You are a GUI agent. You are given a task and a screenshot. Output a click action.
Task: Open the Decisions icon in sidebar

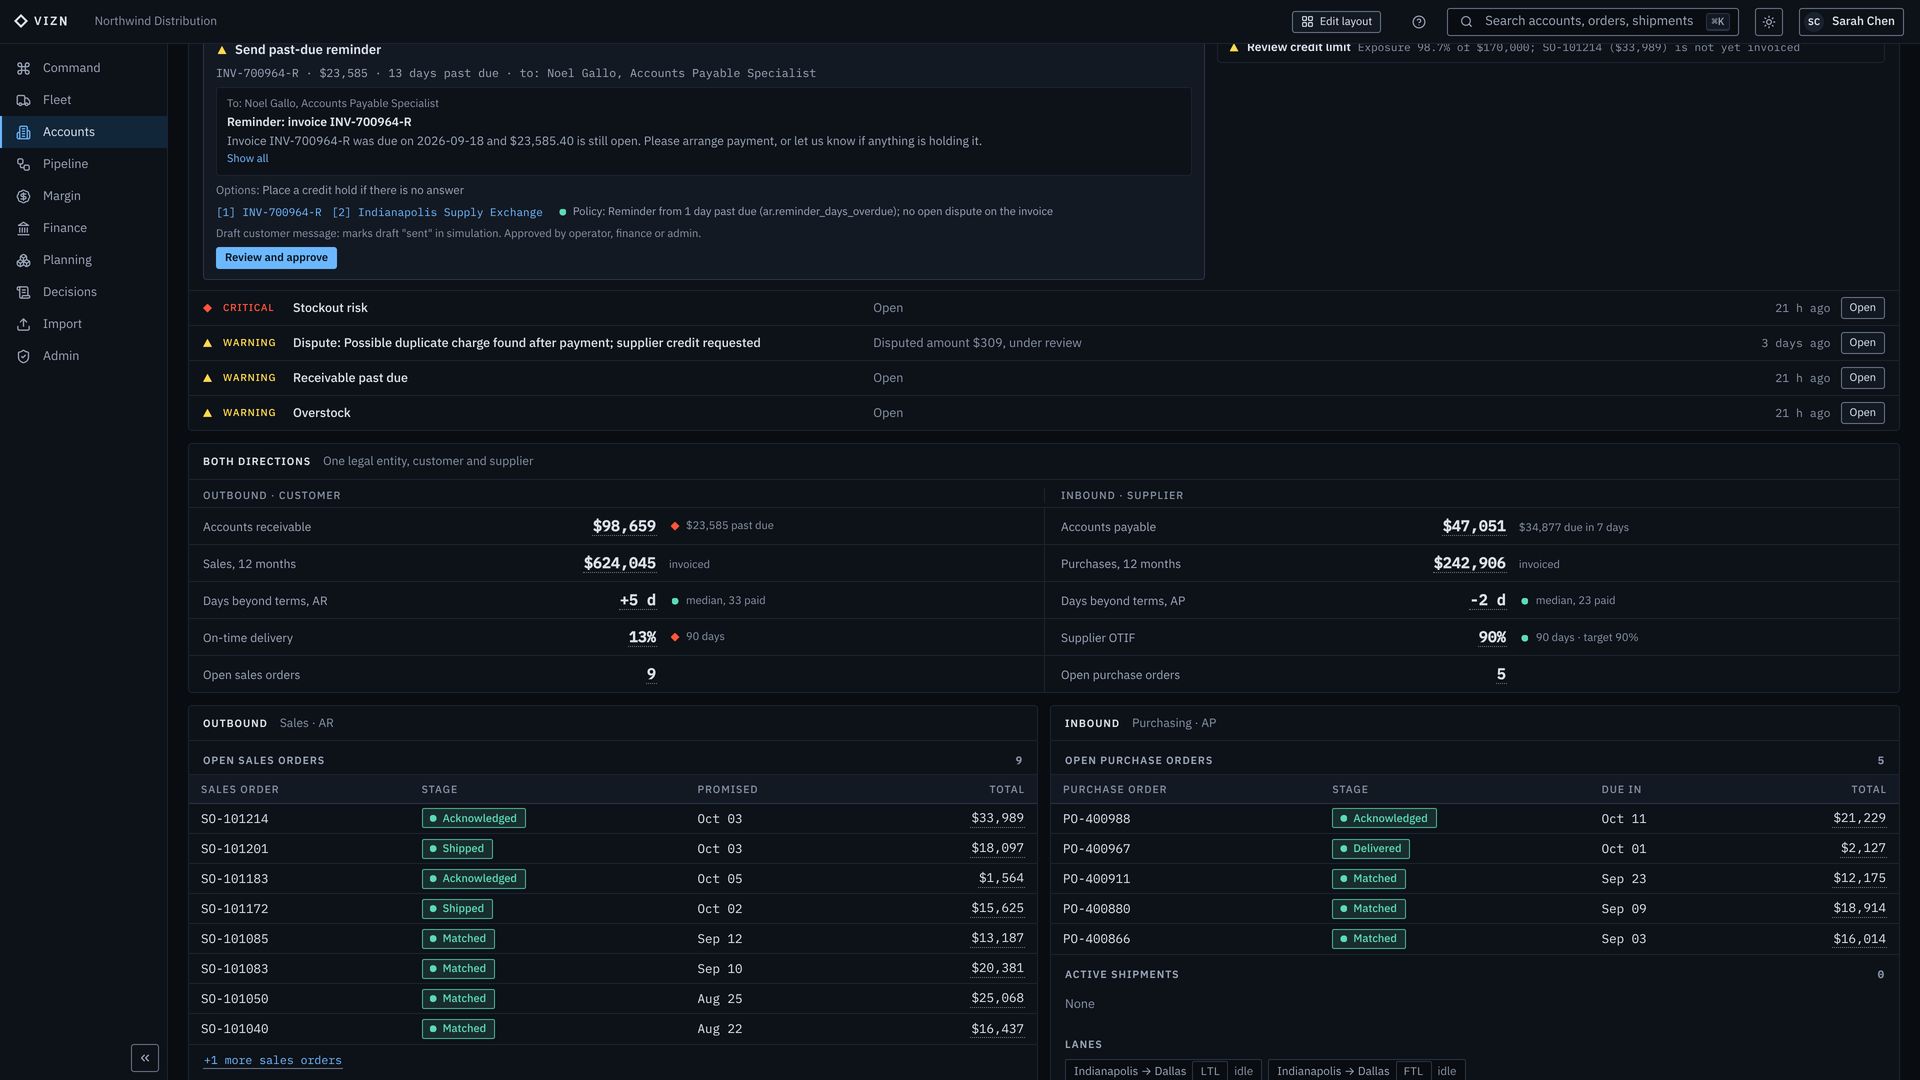(x=23, y=292)
